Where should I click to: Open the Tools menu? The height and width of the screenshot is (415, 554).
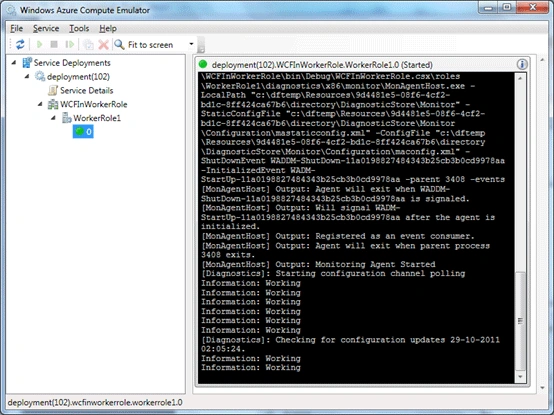(79, 29)
